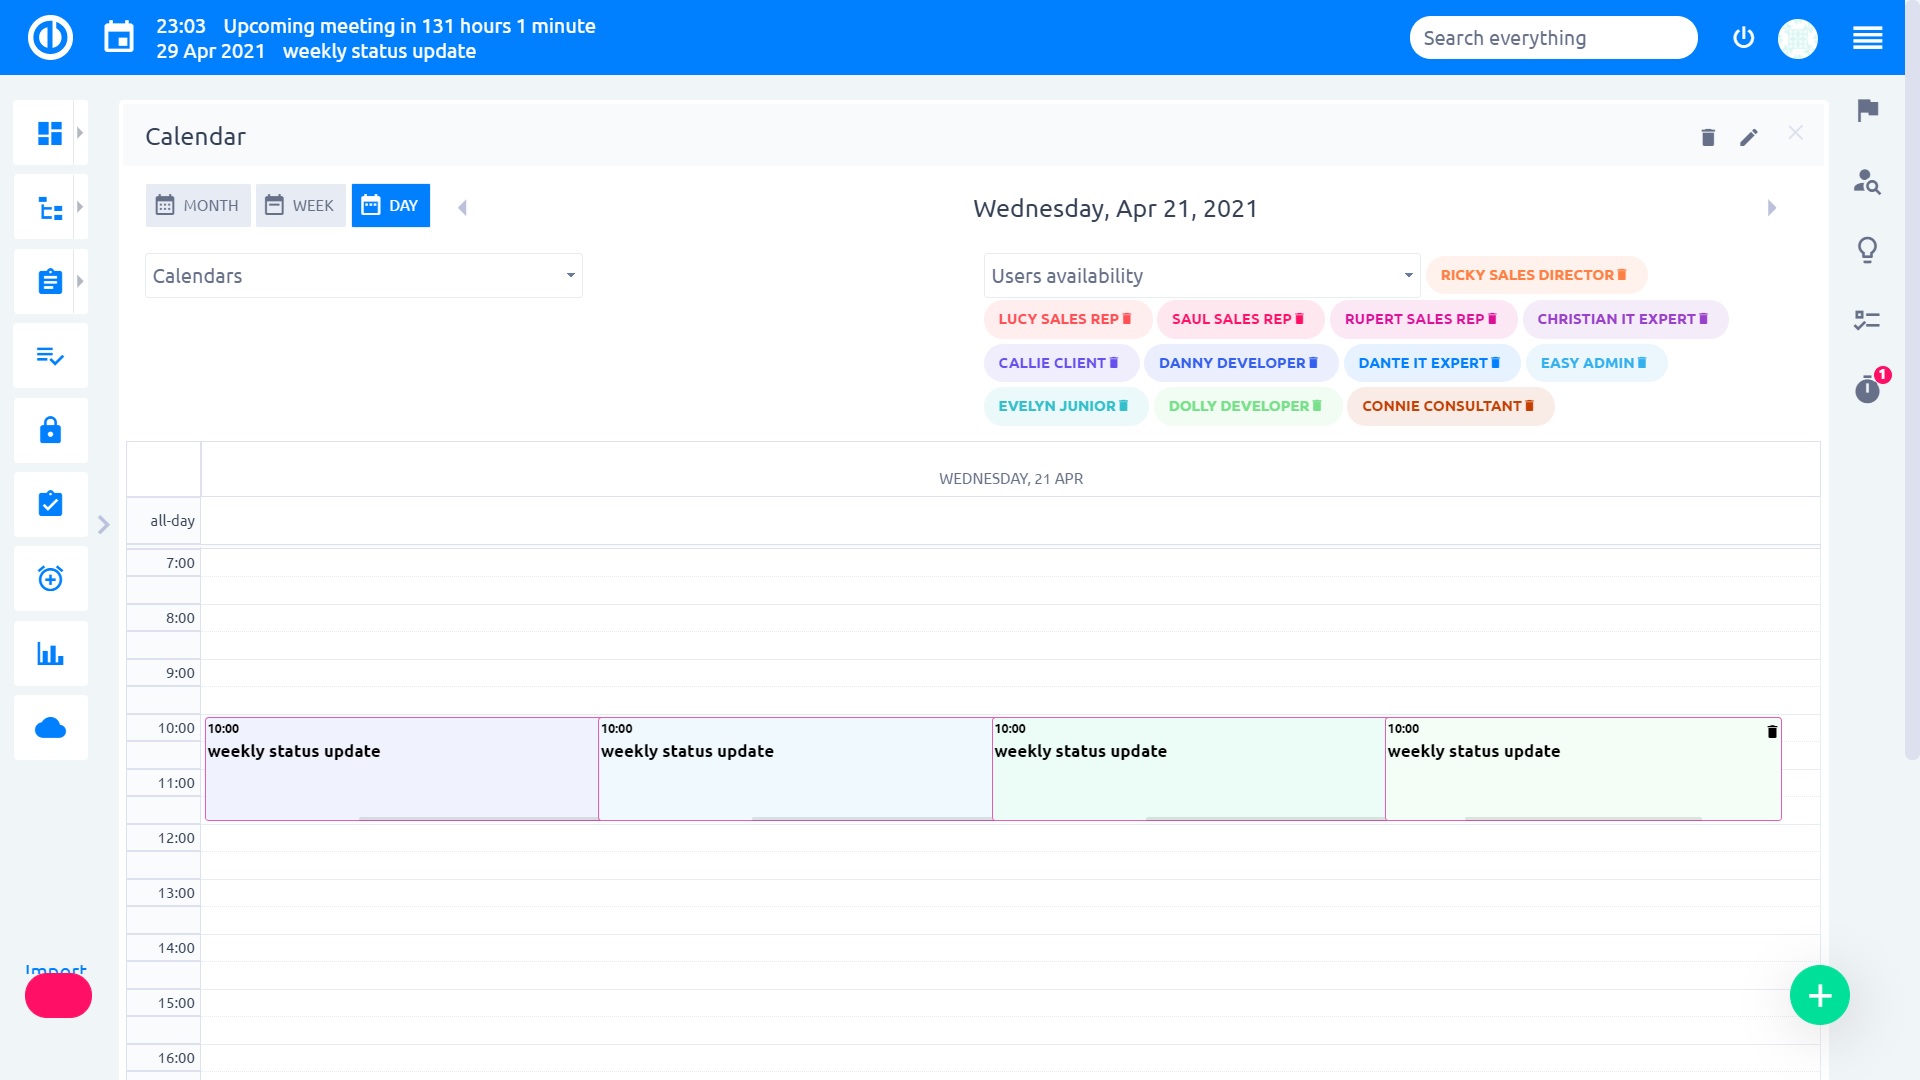Image resolution: width=1920 pixels, height=1080 pixels.
Task: Remove Lucy Sales Rep availability tag
Action: point(1127,319)
